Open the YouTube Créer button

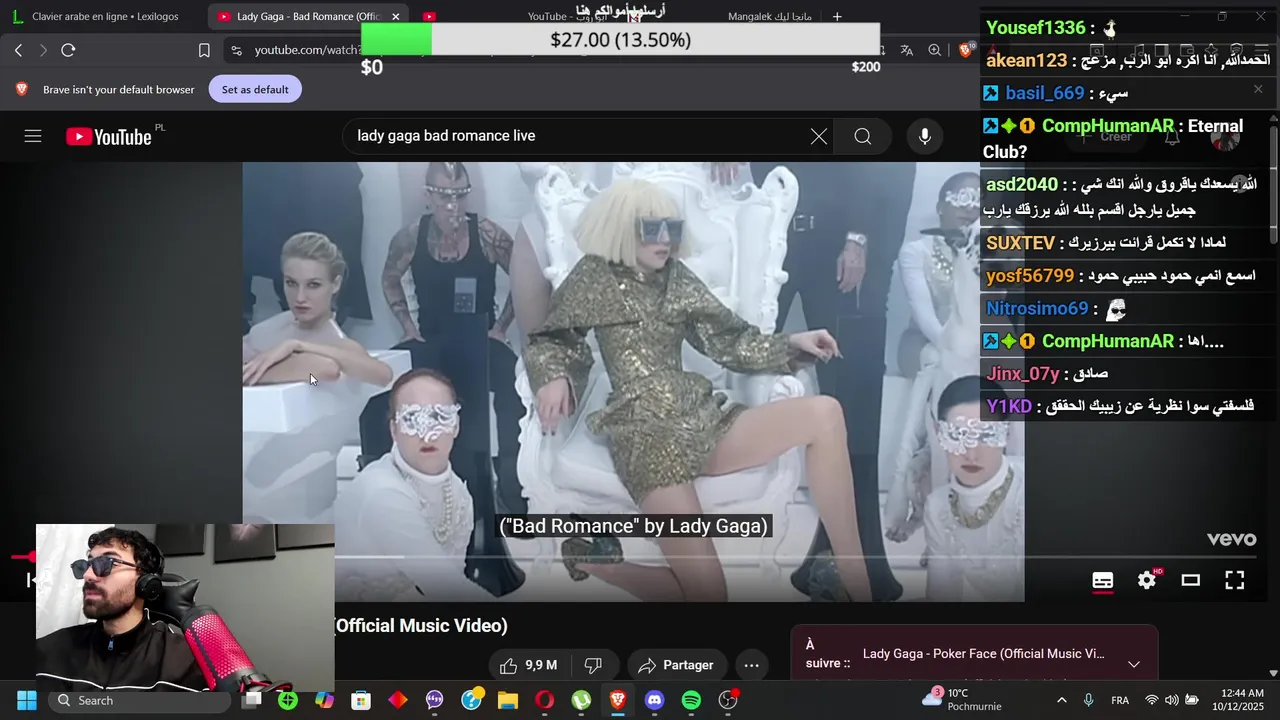1105,136
